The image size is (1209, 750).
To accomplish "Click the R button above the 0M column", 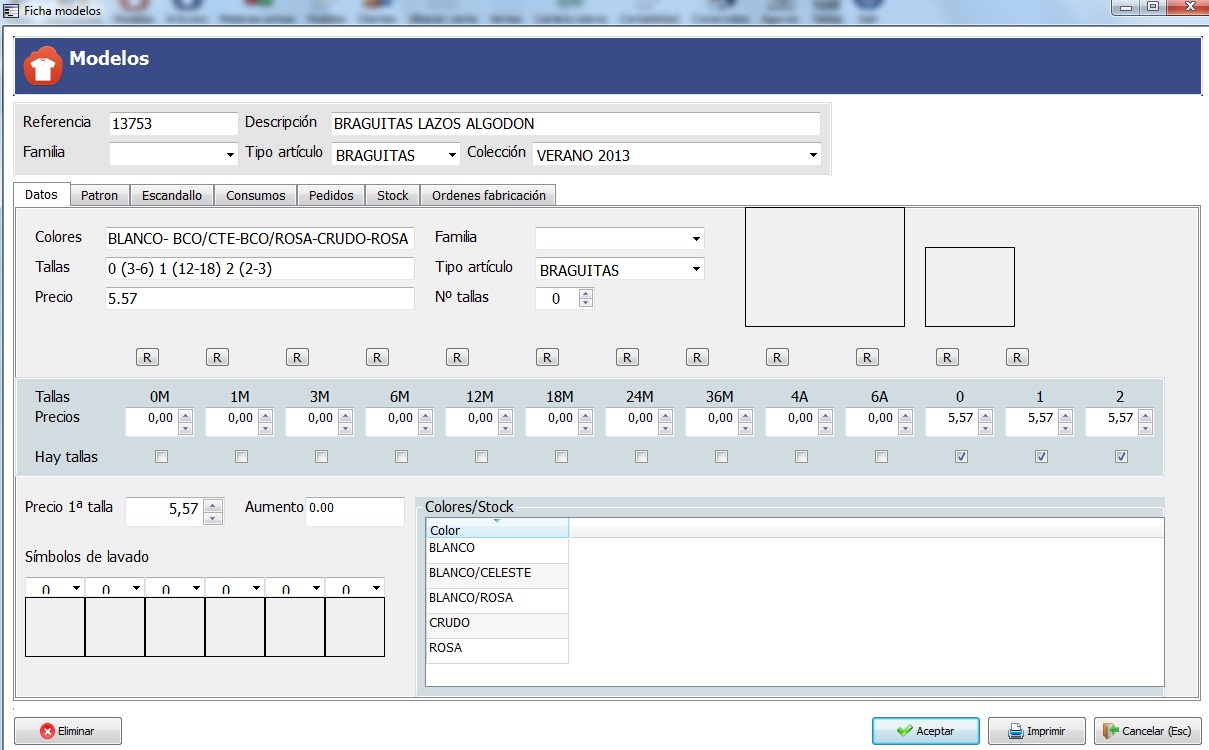I will pos(147,357).
